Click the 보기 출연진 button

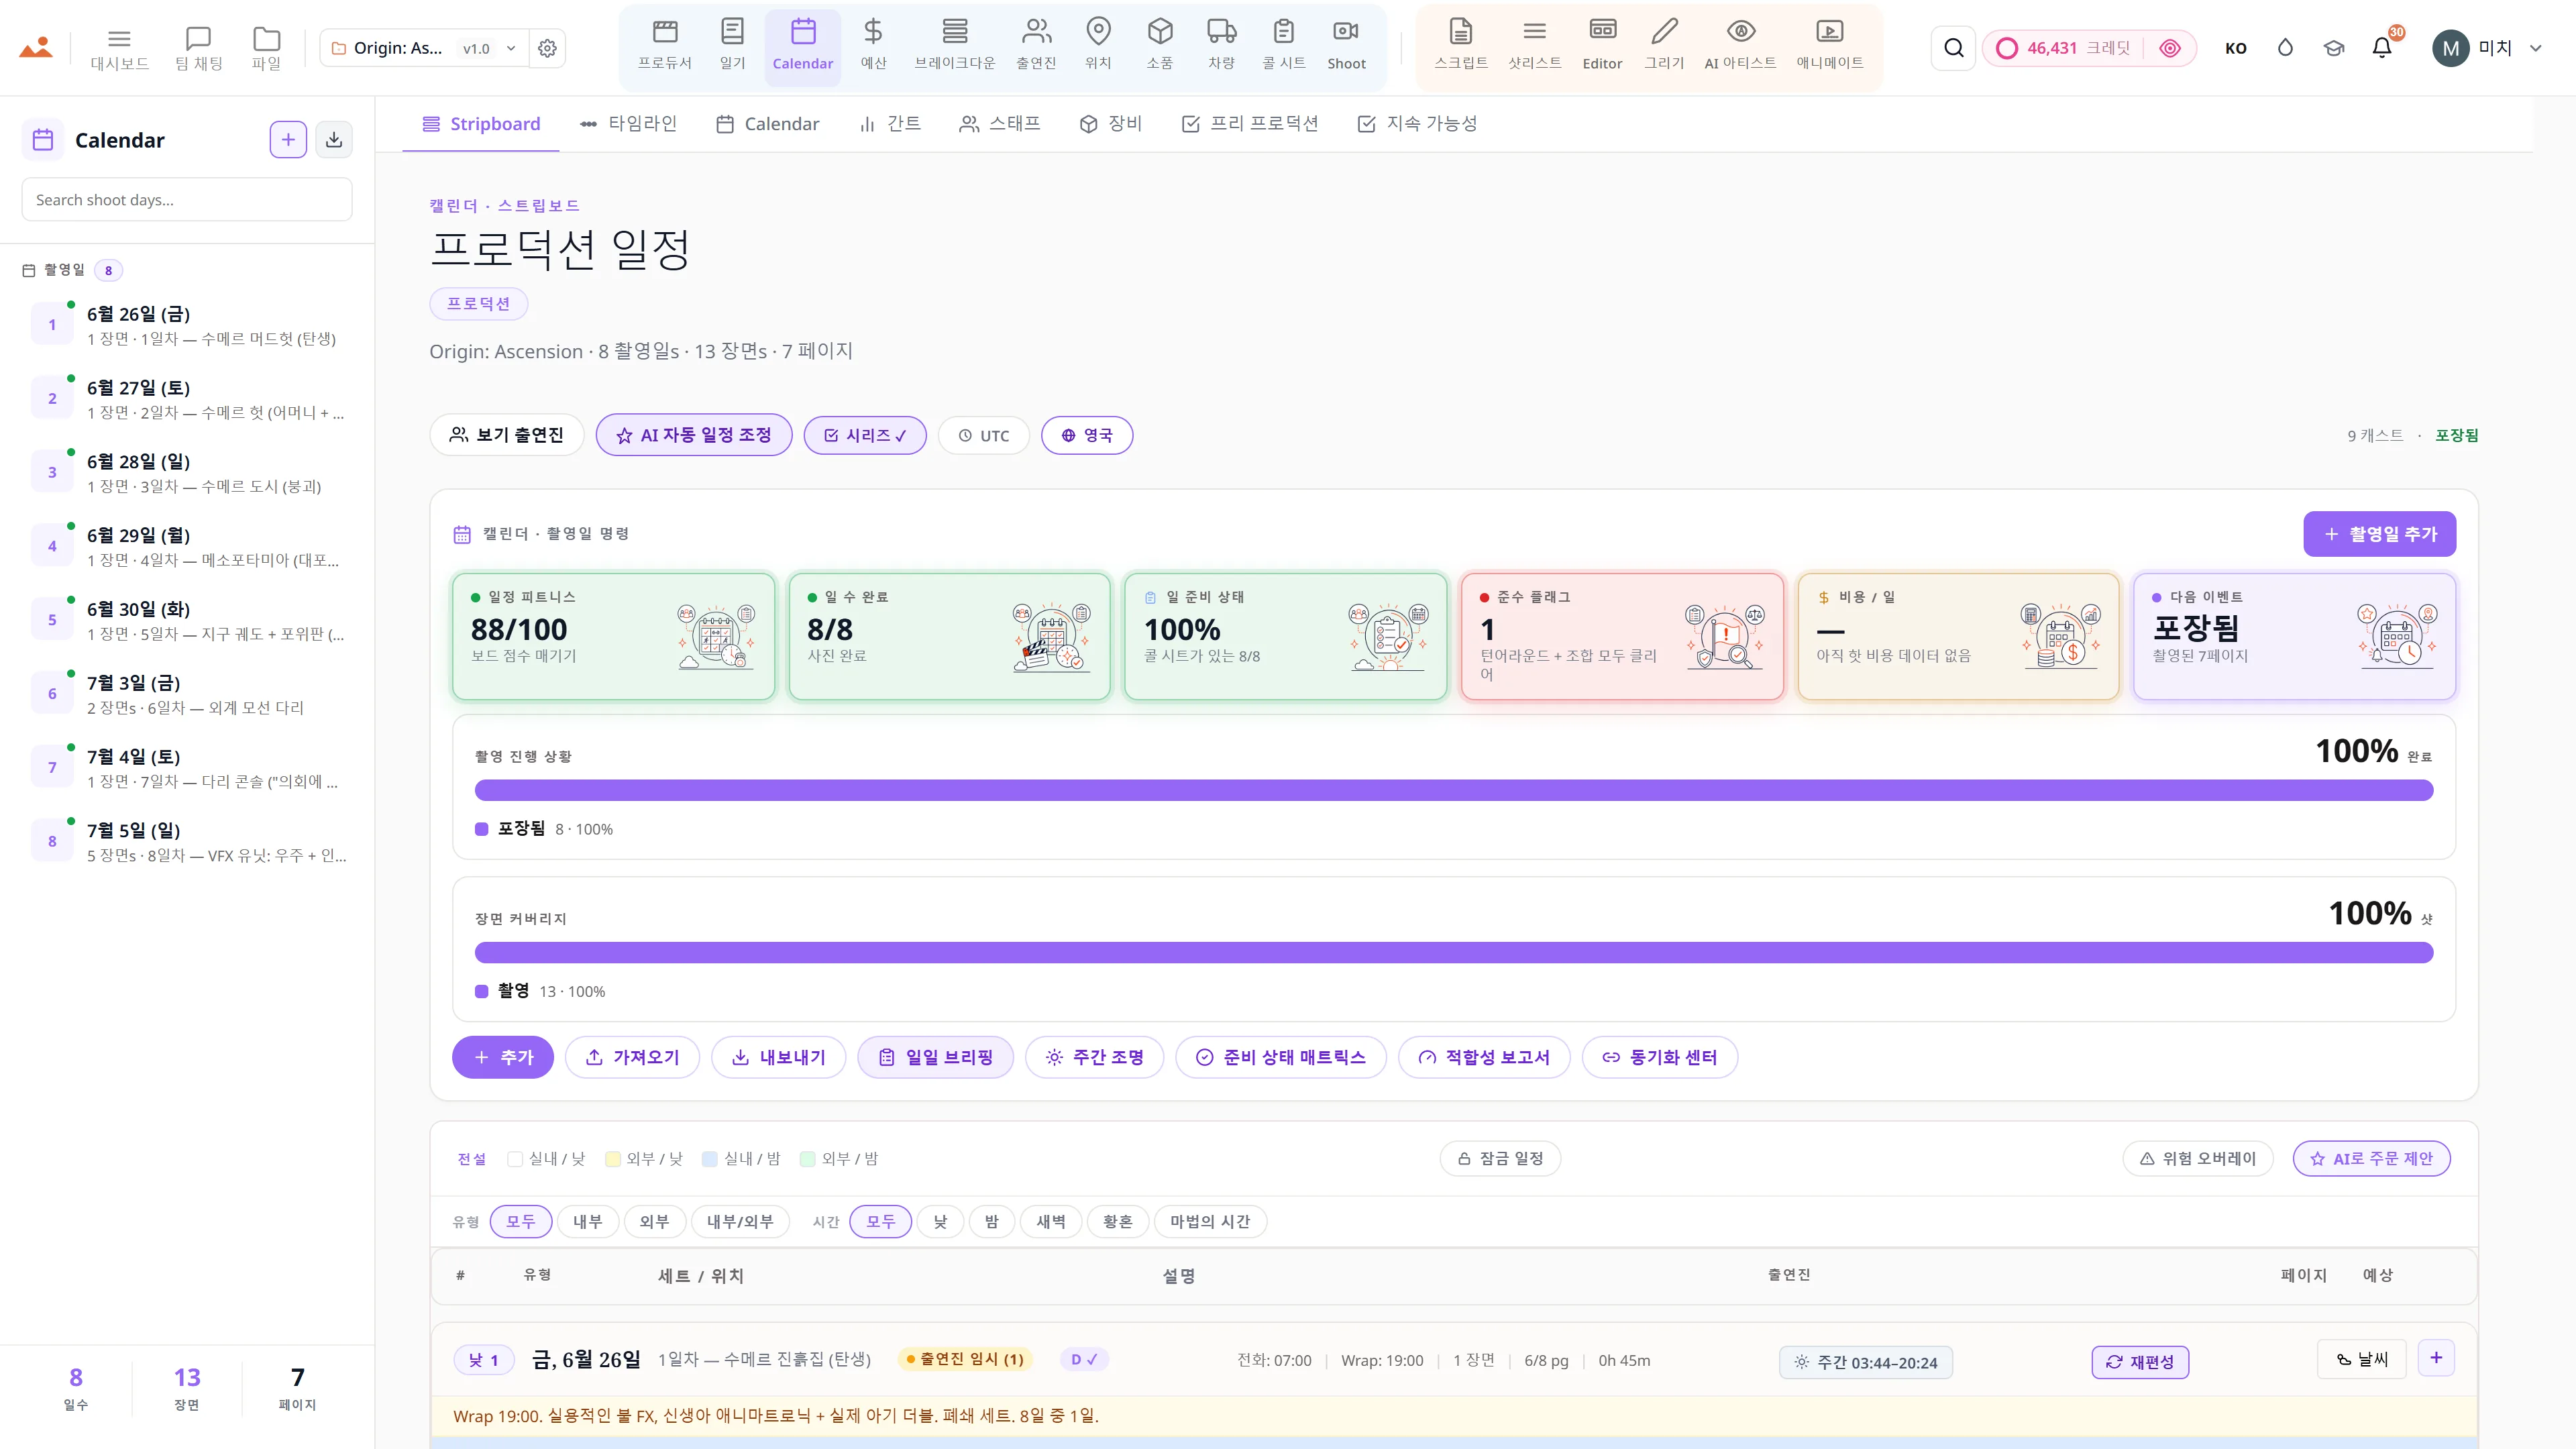pos(506,435)
